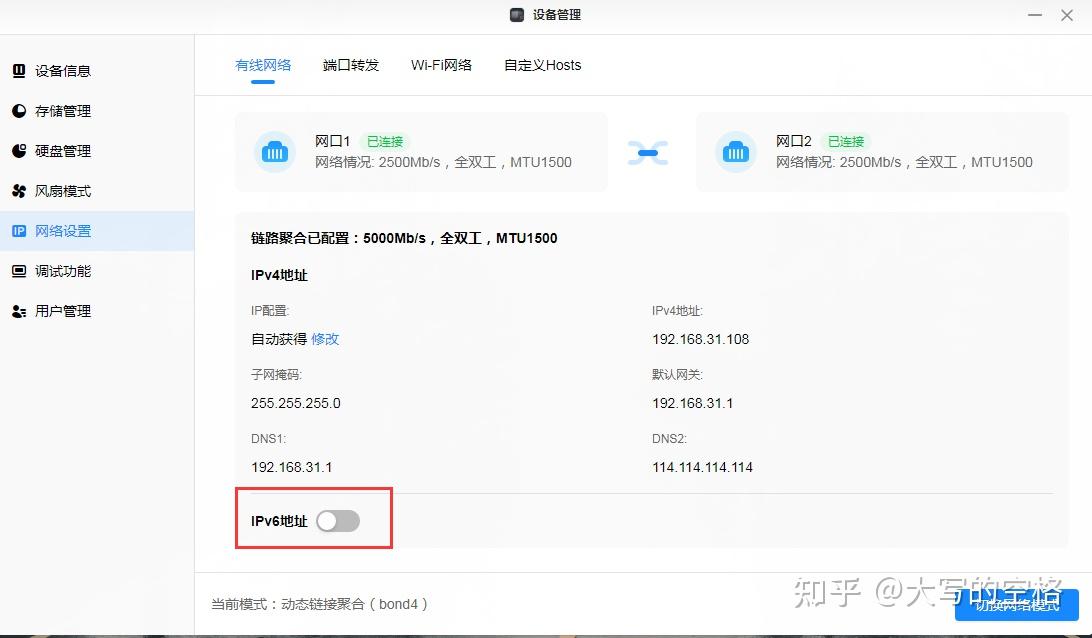
Task: Open the Wi-Fi网络 tab
Action: (x=441, y=64)
